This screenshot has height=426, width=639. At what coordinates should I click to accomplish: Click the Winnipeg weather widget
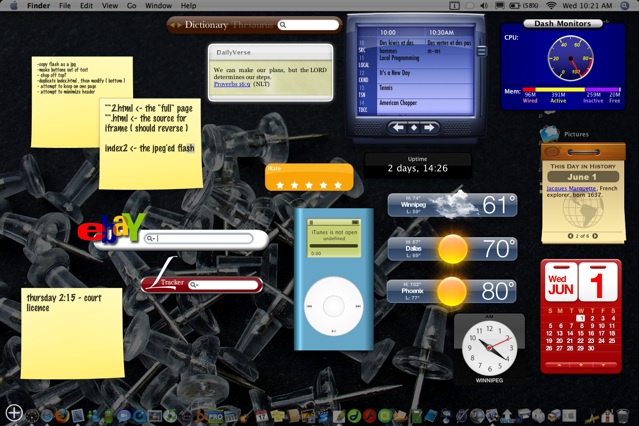pyautogui.click(x=452, y=205)
